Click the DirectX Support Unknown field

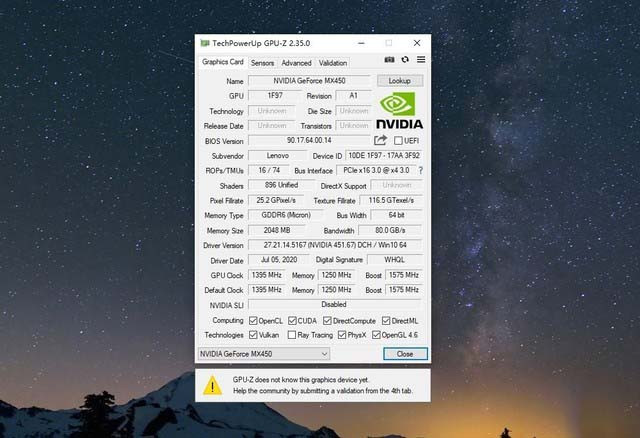(396, 185)
